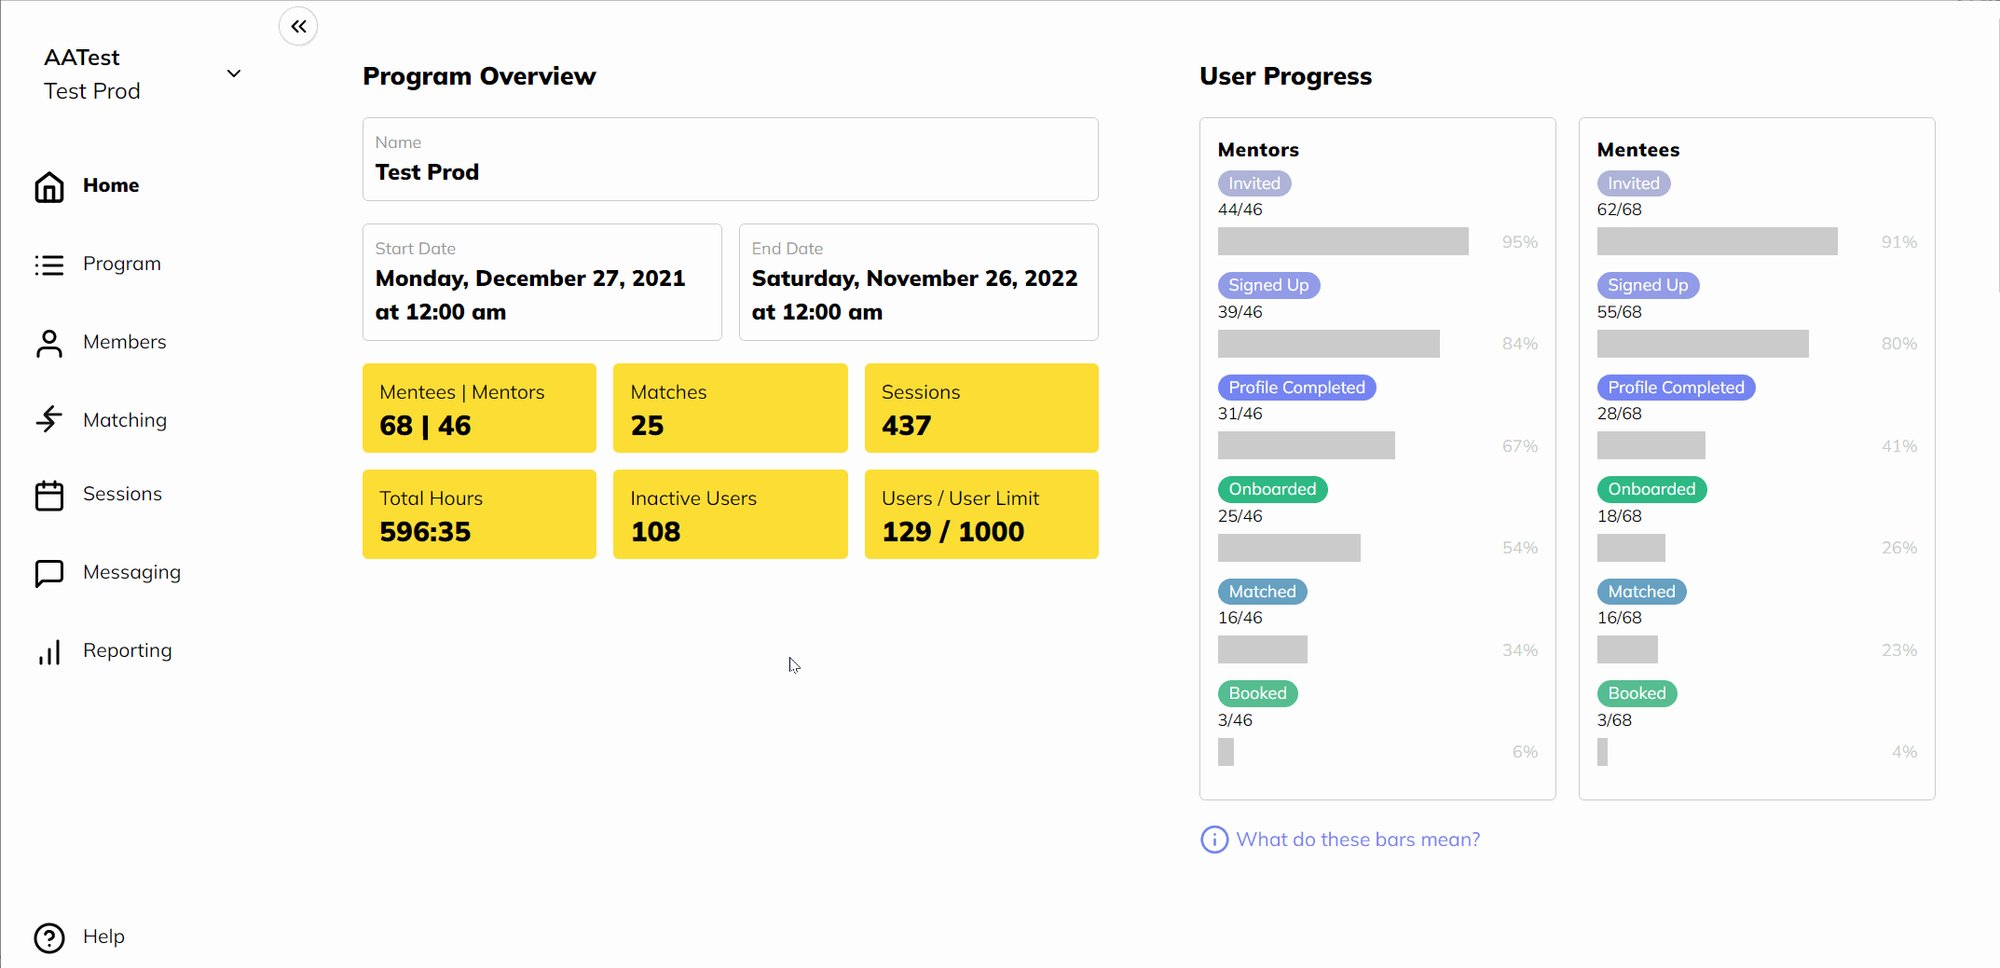Collapse the sidebar with double chevron

[x=298, y=27]
